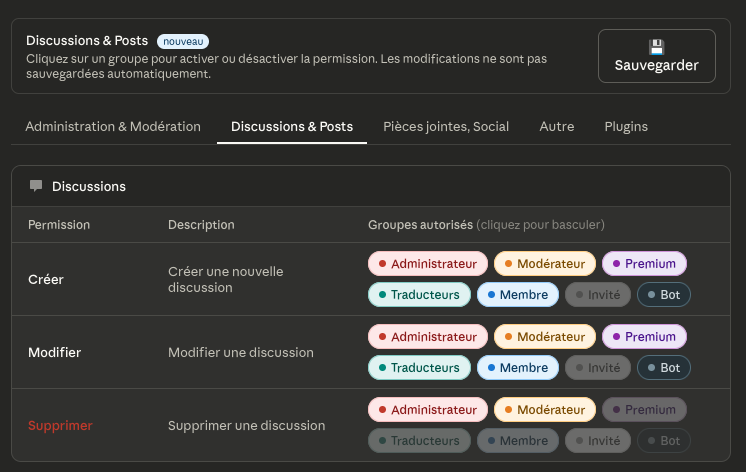Enable Invité for Modifier permission
Viewport: 746px width, 472px height.
click(596, 367)
